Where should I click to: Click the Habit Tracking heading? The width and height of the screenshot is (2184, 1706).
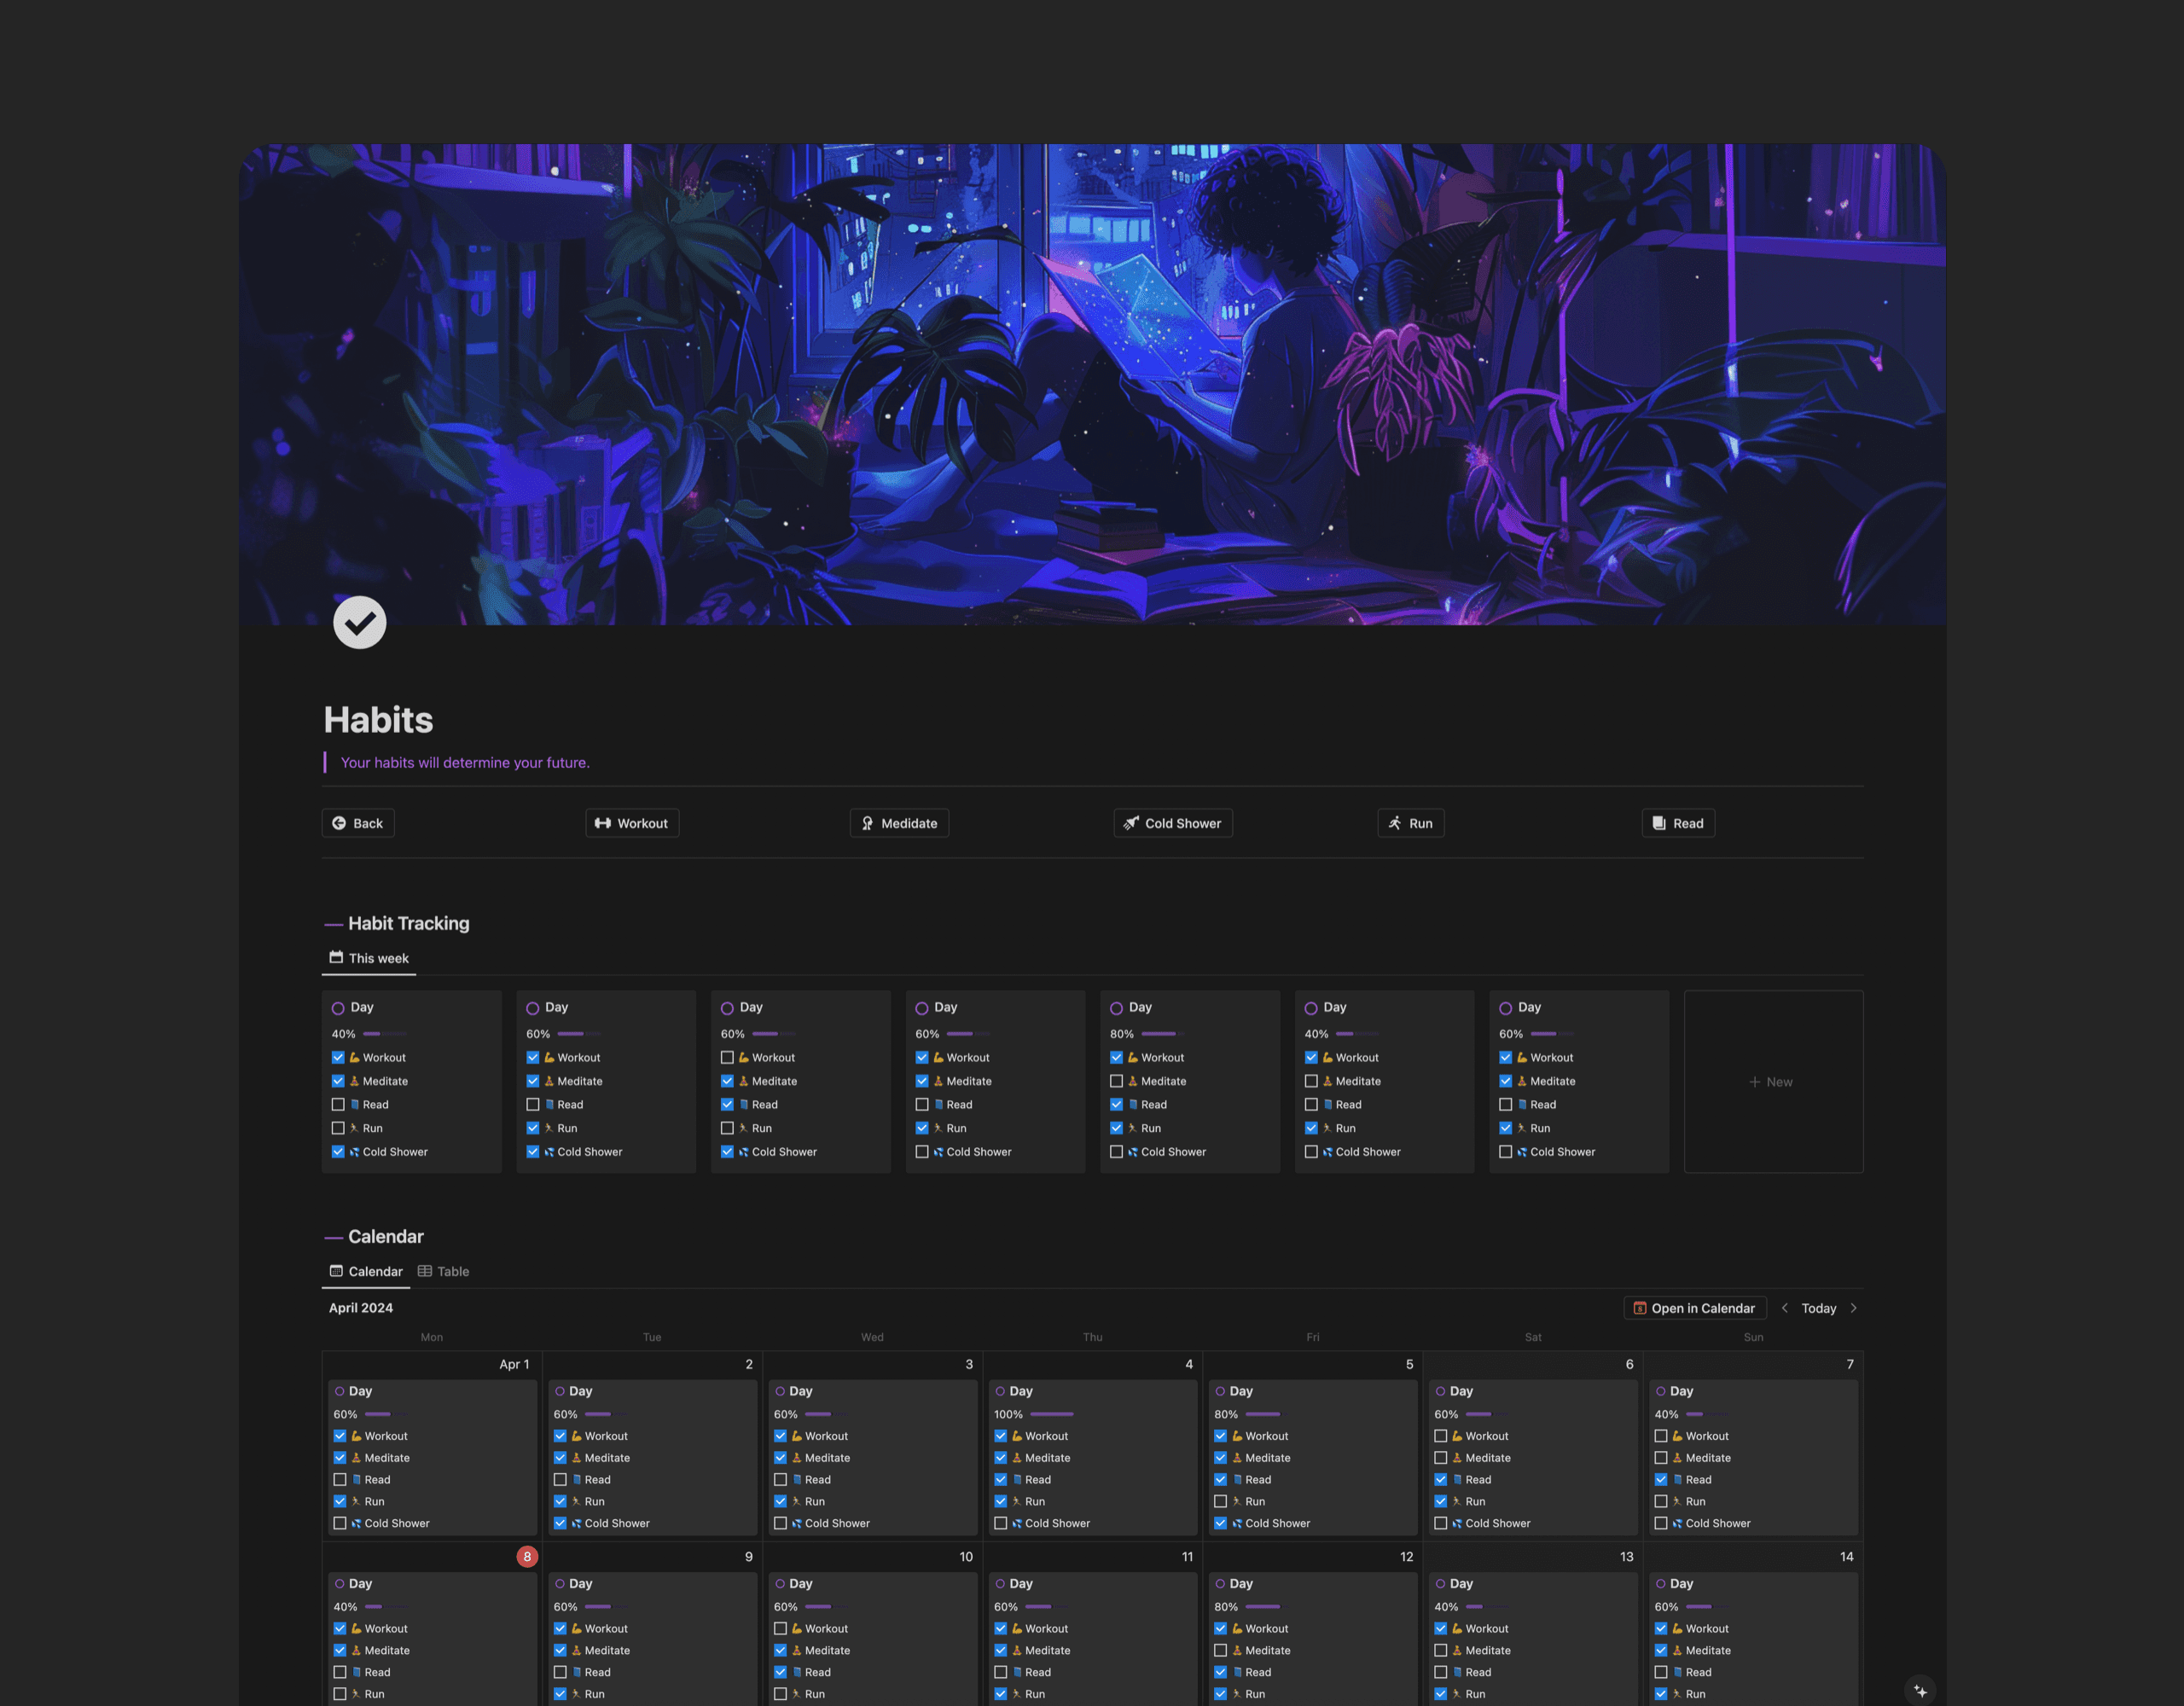[408, 923]
